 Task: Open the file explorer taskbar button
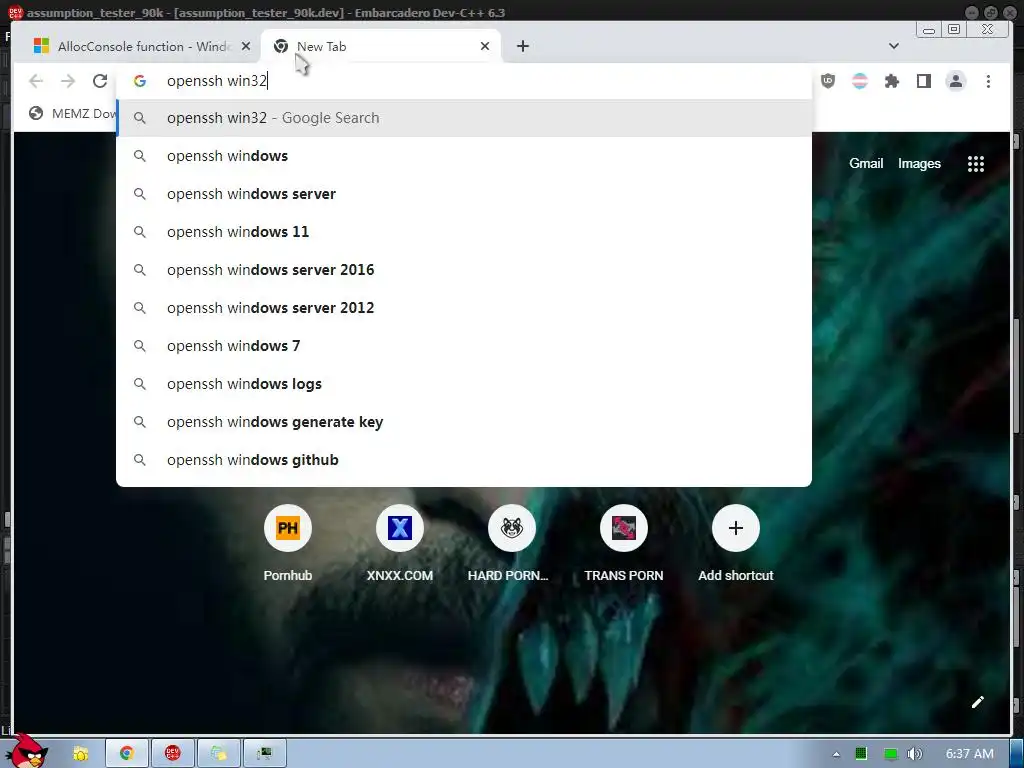point(218,754)
